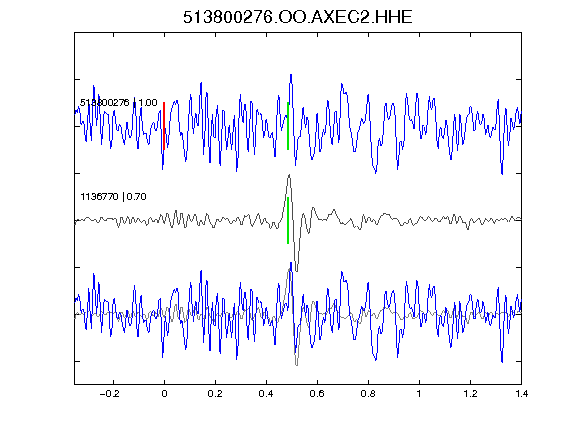Image resolution: width=576 pixels, height=432 pixels.
Task: Click the x-axis tick label 0.6
Action: [317, 394]
